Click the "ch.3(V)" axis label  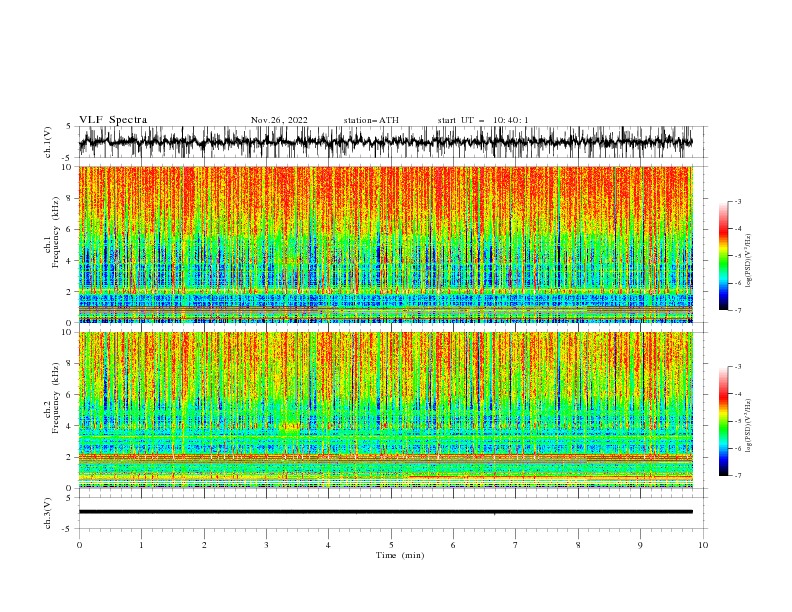48,513
